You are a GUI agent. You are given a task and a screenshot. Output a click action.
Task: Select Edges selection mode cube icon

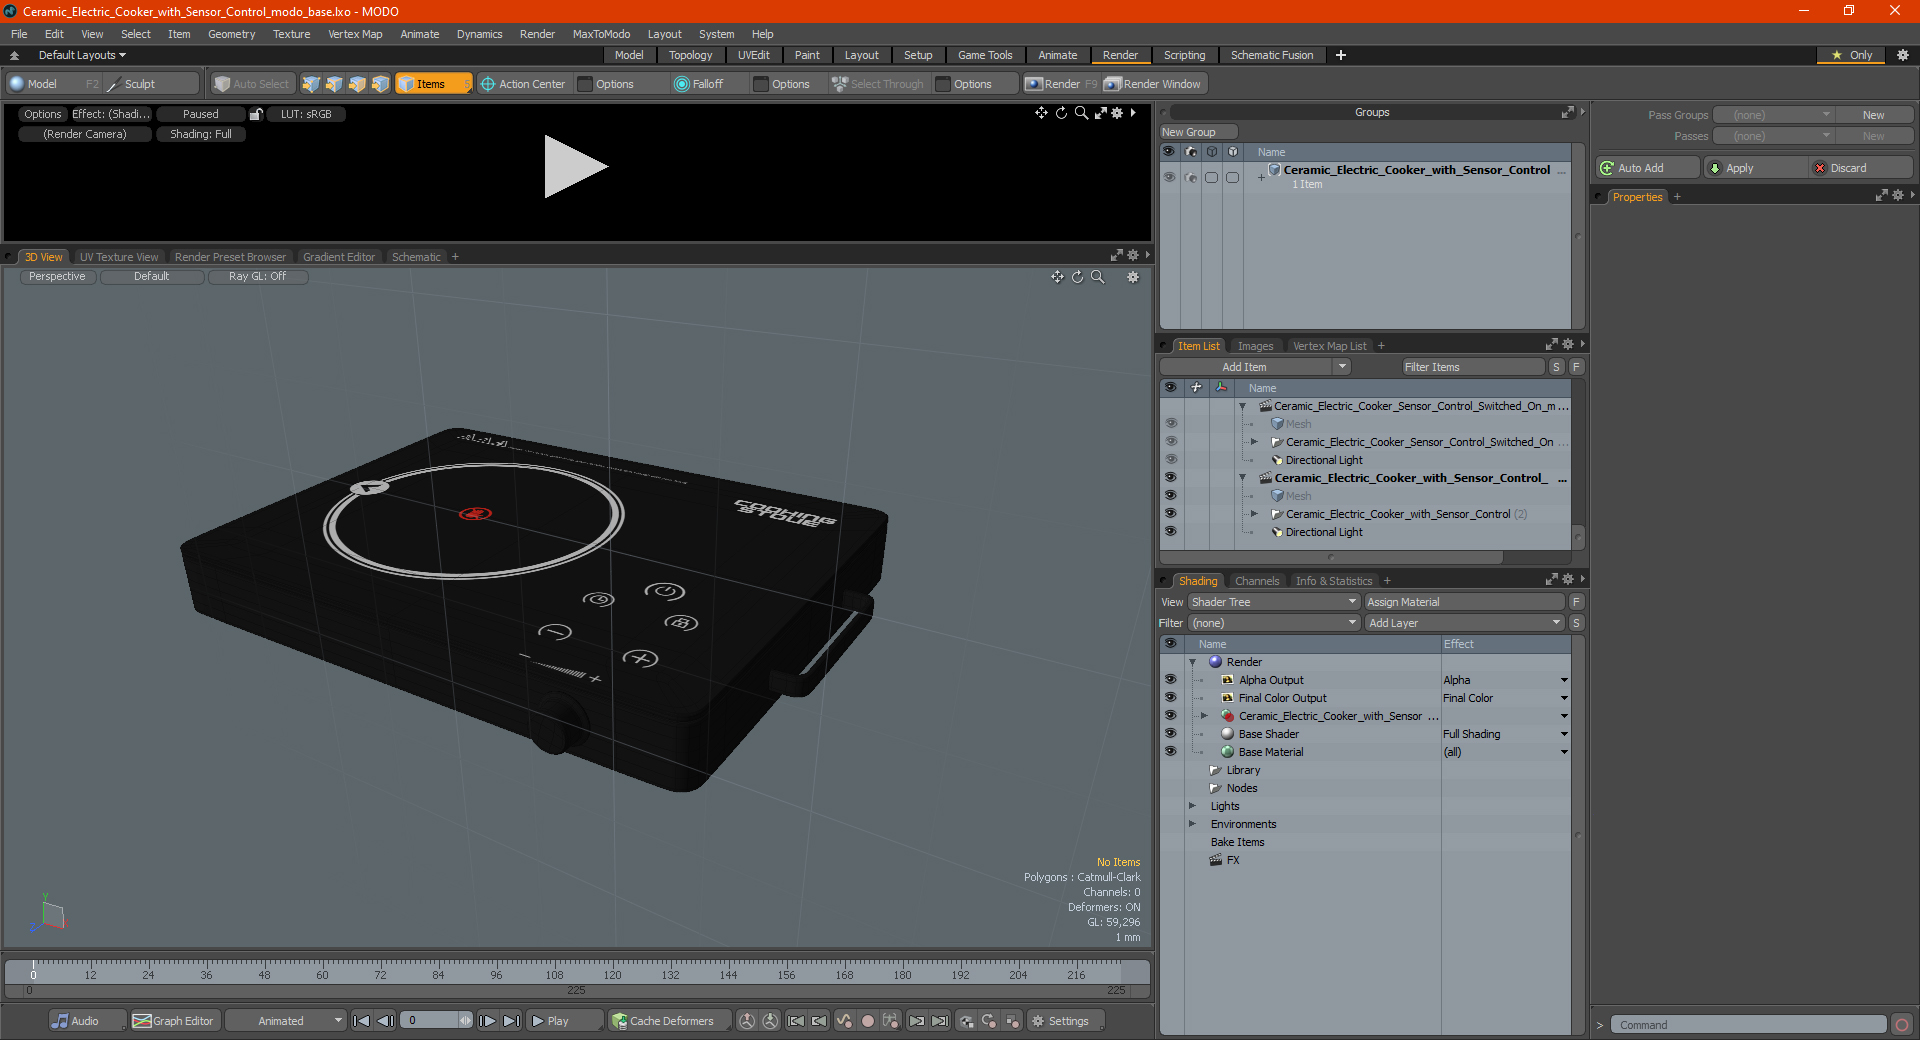pos(334,84)
